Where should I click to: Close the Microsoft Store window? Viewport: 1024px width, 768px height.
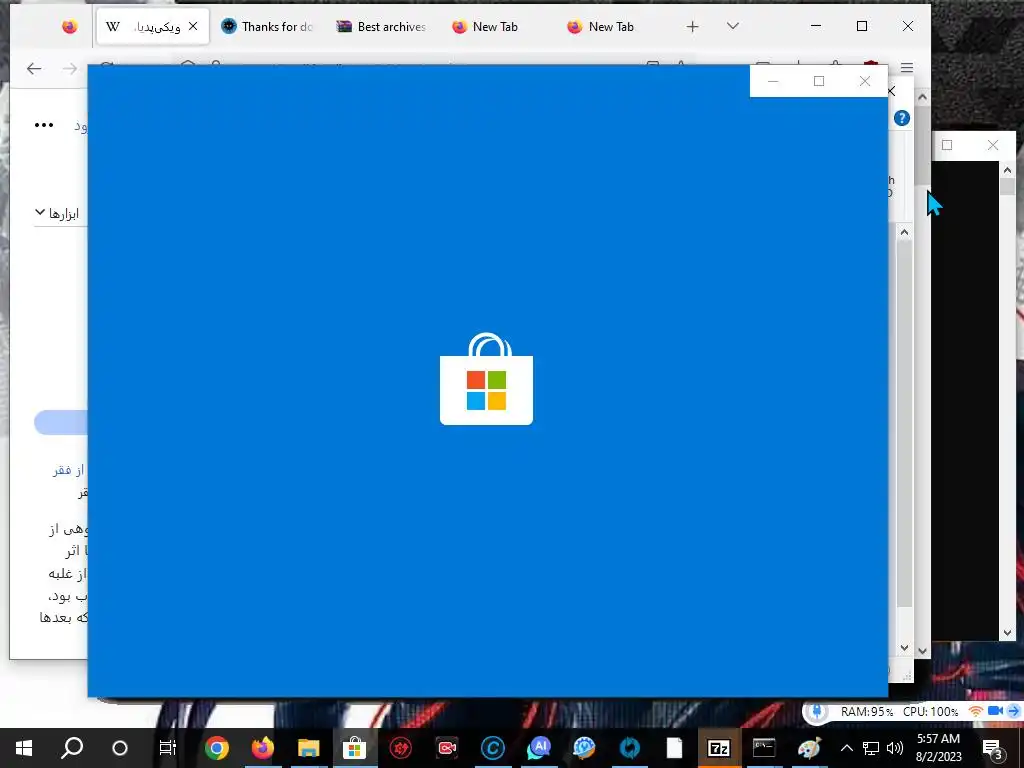(x=865, y=81)
